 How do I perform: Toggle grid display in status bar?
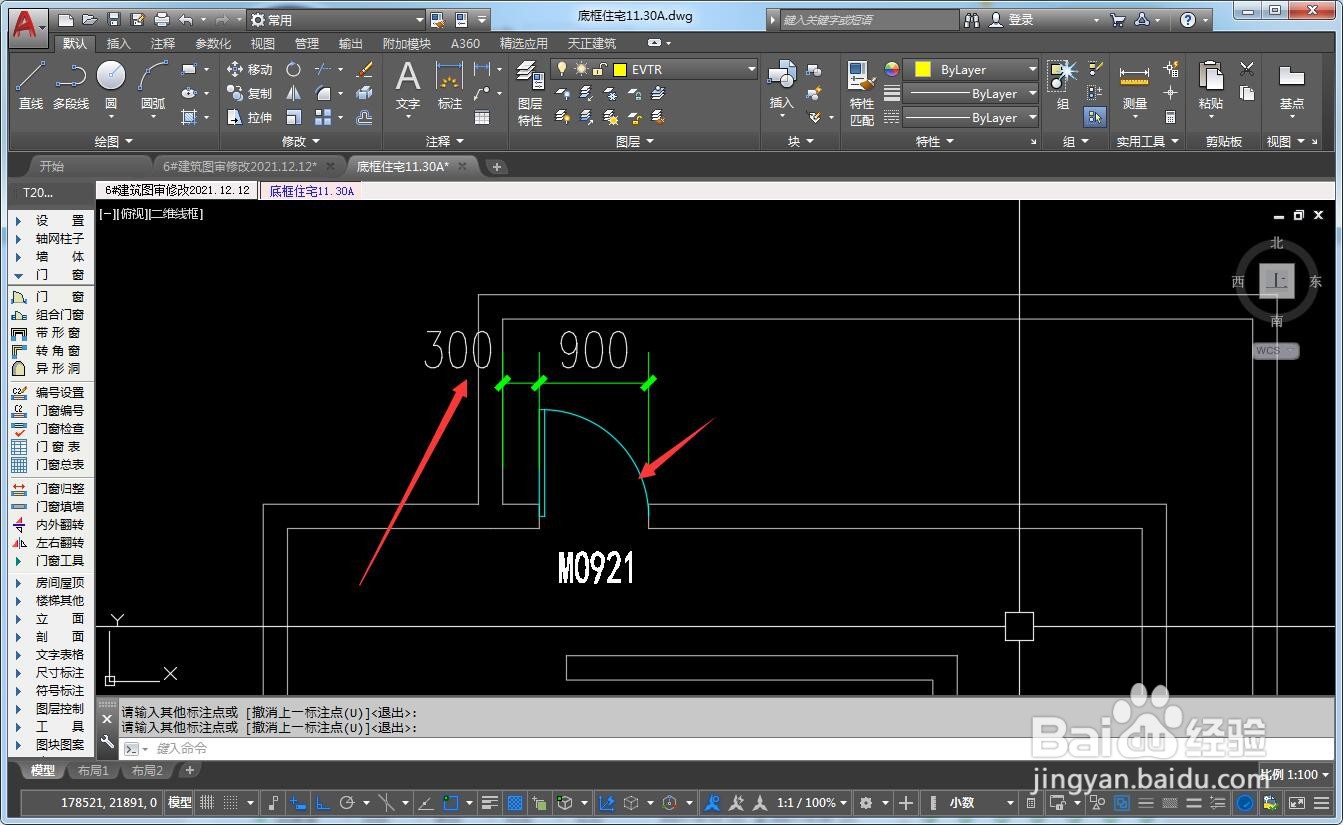[x=207, y=802]
